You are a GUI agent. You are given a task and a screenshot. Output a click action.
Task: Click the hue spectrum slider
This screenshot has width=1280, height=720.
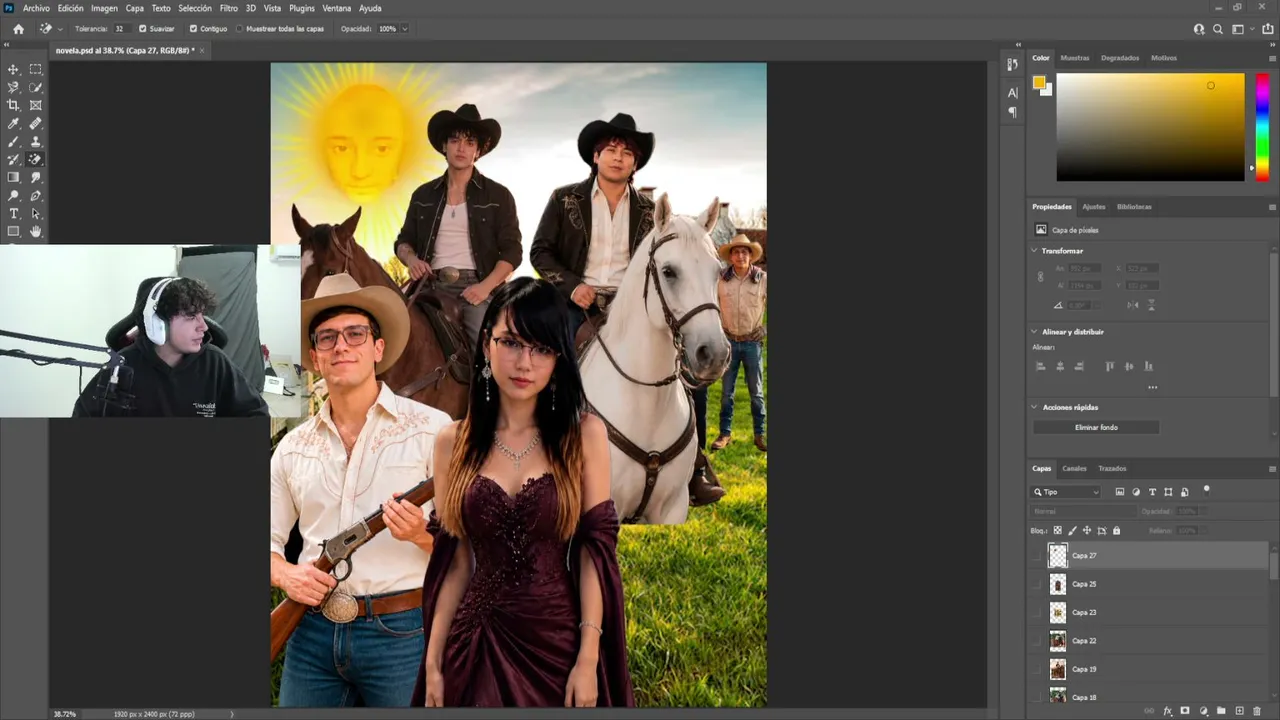(x=1262, y=126)
